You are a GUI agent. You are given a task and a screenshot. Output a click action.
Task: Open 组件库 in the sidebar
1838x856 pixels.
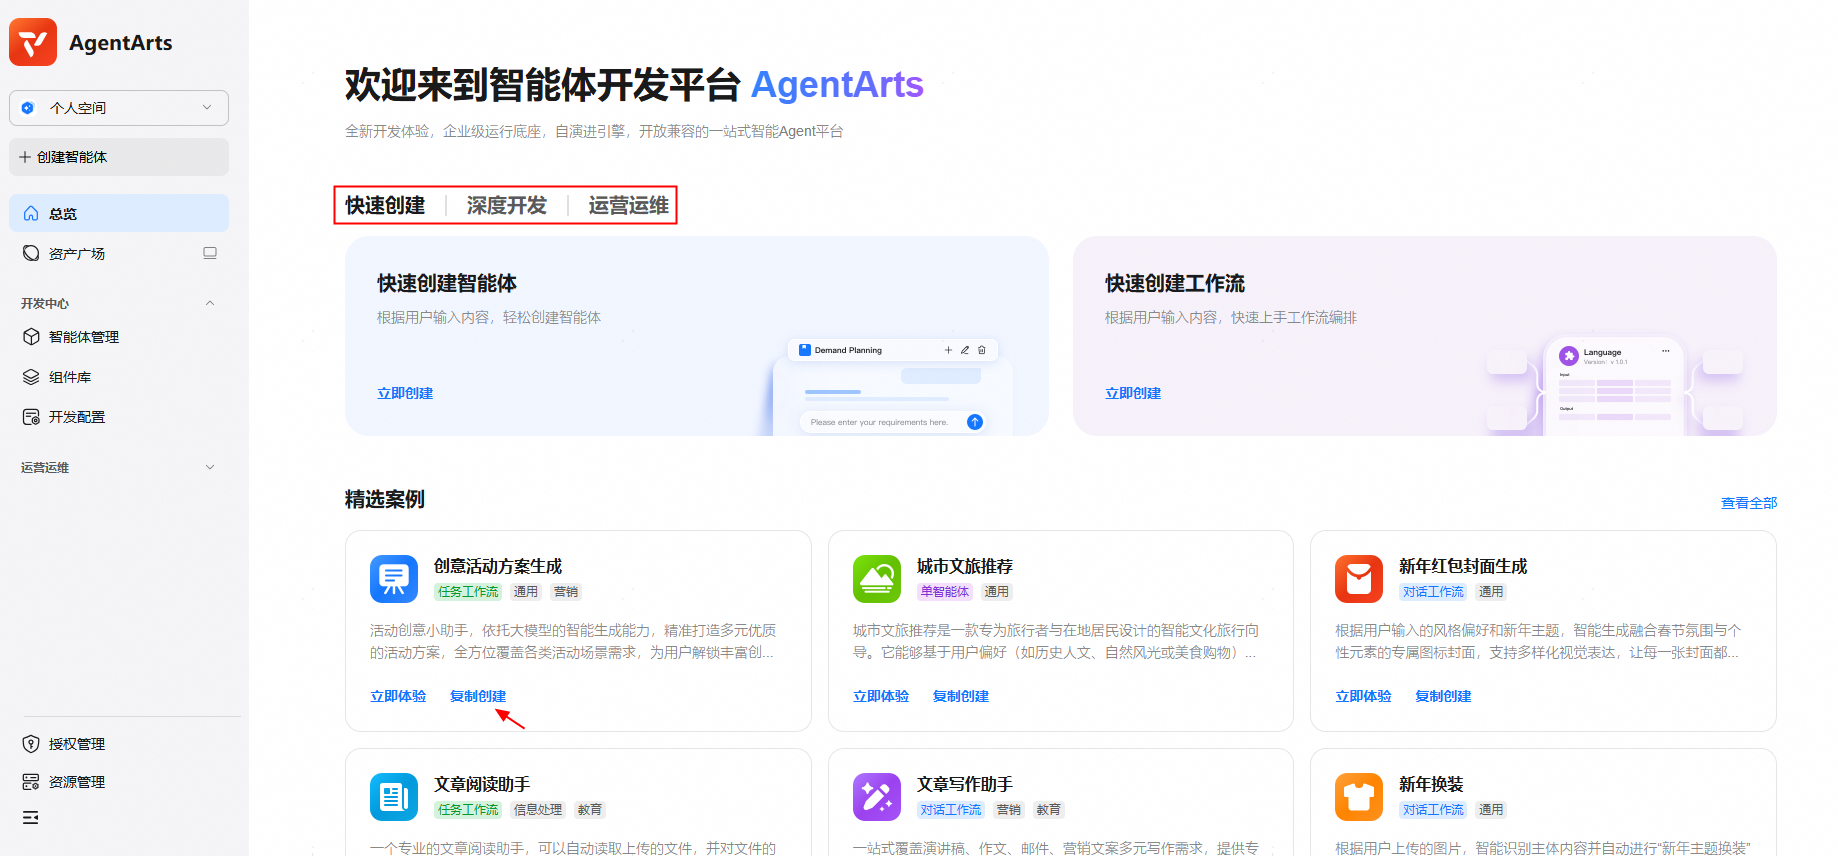tap(70, 377)
